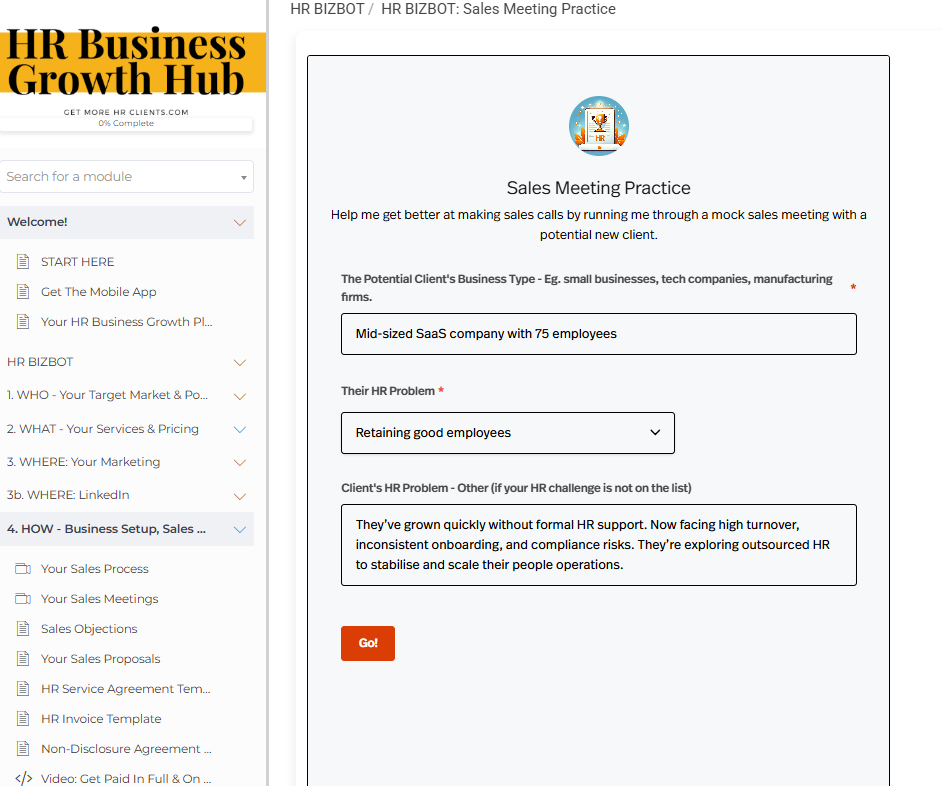Screen dimensions: 942x786
Task: Open HR Invoice Template lesson
Action: (101, 719)
